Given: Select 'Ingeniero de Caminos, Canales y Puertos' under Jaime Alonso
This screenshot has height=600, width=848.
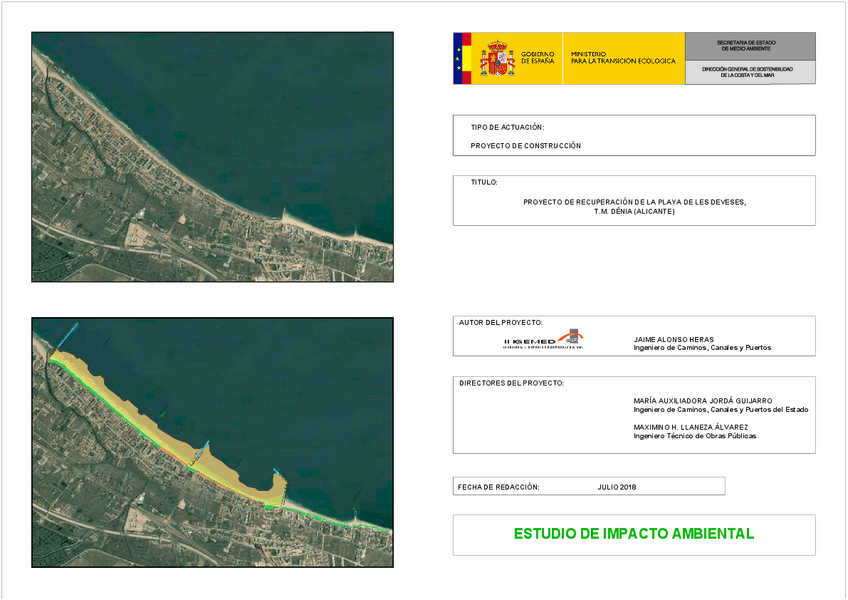Looking at the screenshot, I should pyautogui.click(x=703, y=348).
